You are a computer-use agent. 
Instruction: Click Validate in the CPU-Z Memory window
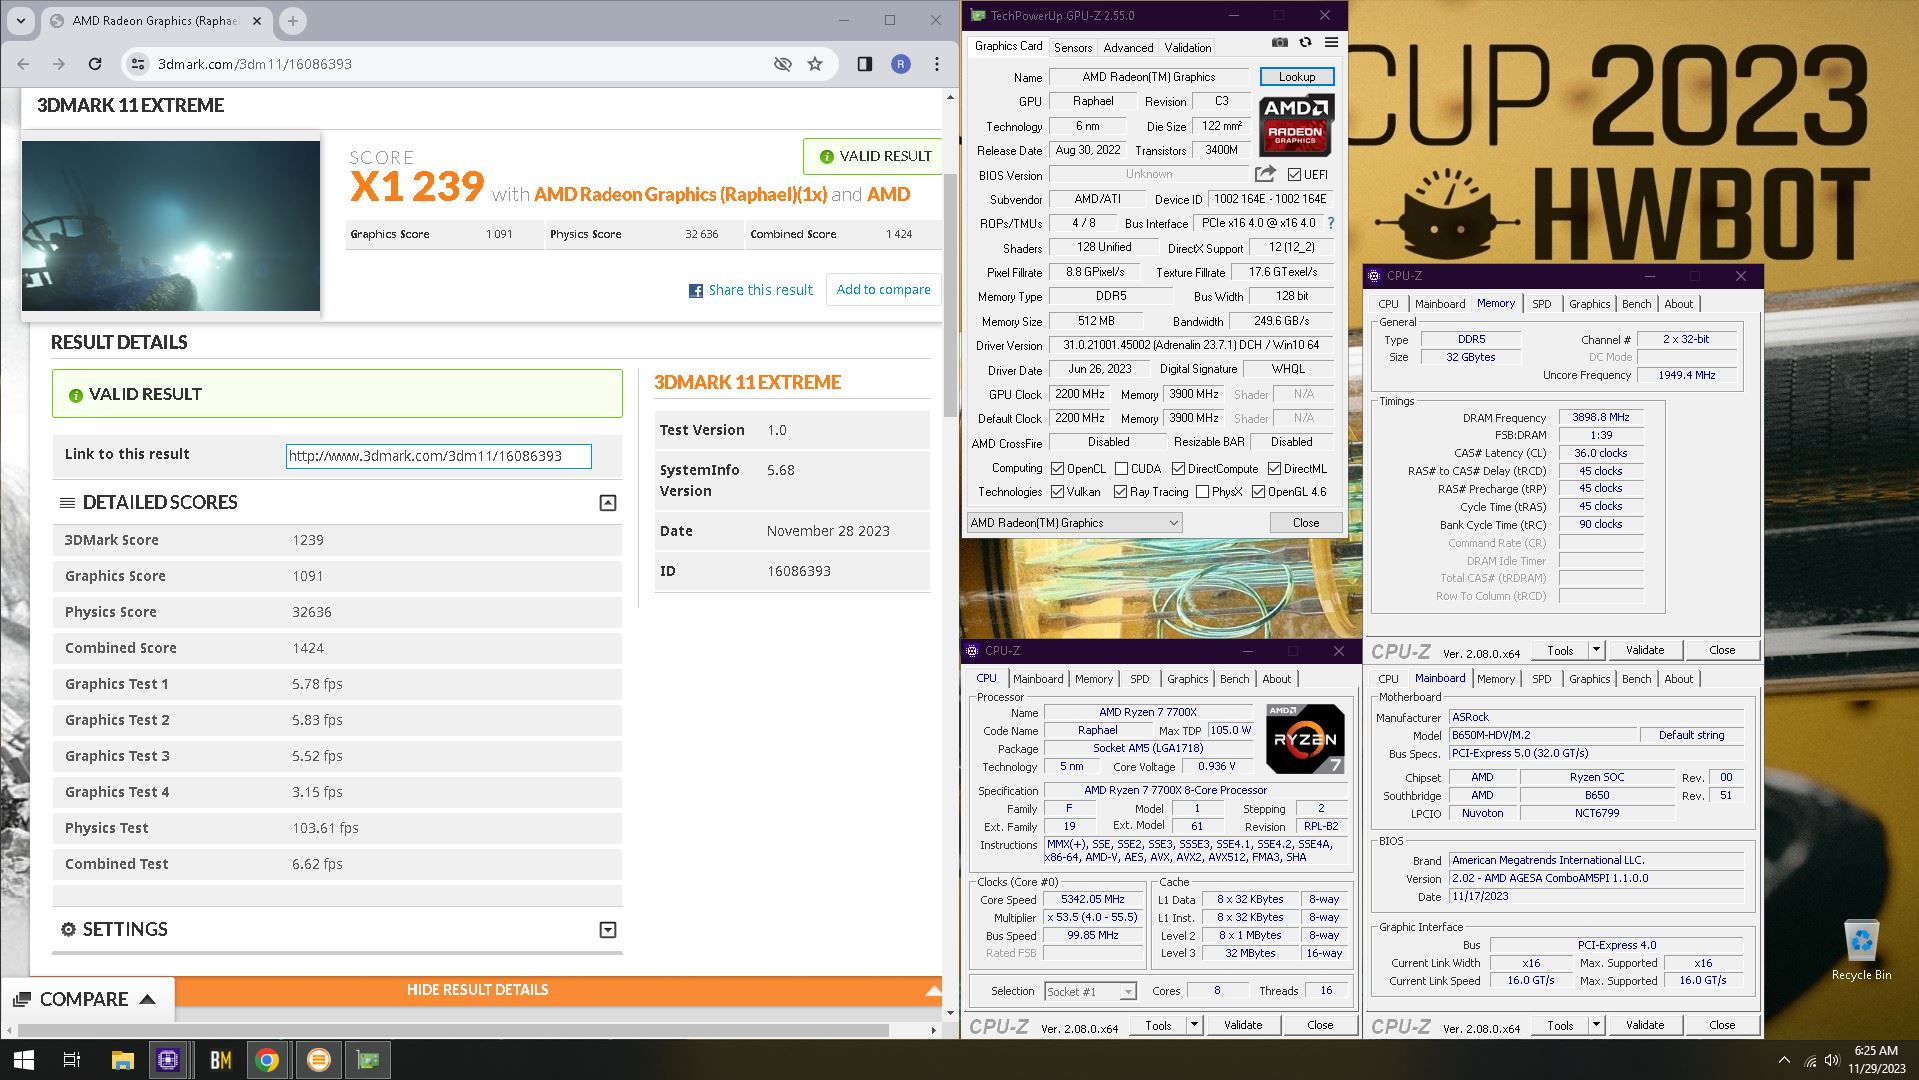[1645, 650]
